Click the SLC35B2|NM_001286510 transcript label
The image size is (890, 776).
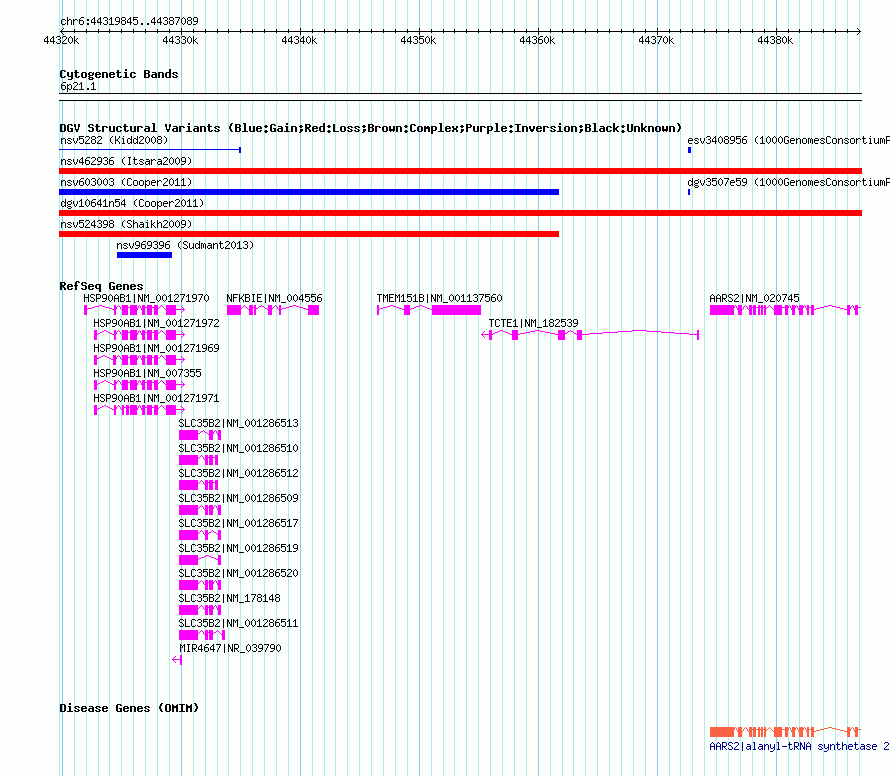pyautogui.click(x=238, y=448)
